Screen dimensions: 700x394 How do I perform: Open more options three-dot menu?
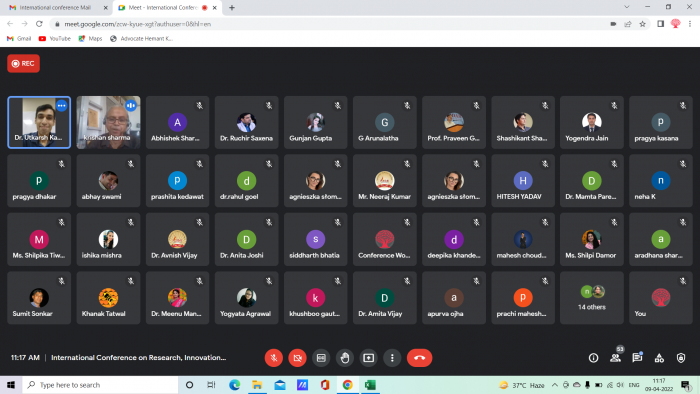pyautogui.click(x=392, y=358)
